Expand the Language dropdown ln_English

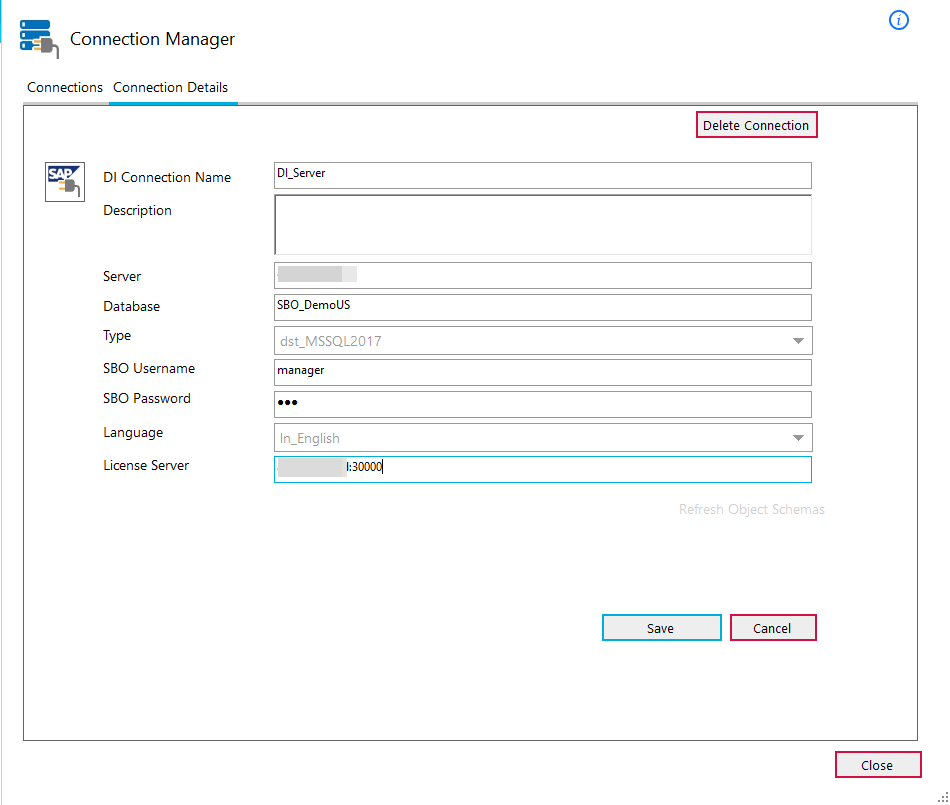[x=543, y=438]
